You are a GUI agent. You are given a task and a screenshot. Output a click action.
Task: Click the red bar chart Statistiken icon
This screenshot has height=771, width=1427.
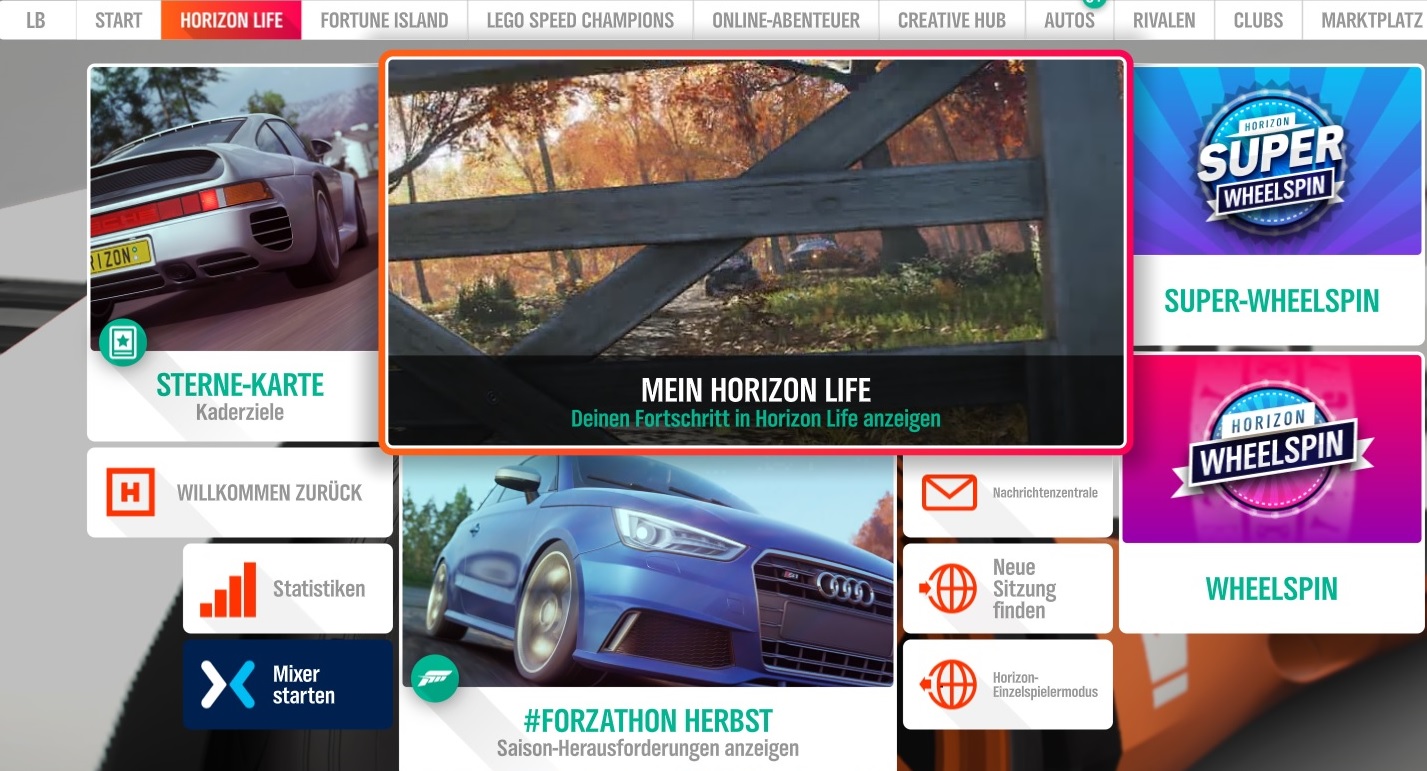(x=228, y=589)
